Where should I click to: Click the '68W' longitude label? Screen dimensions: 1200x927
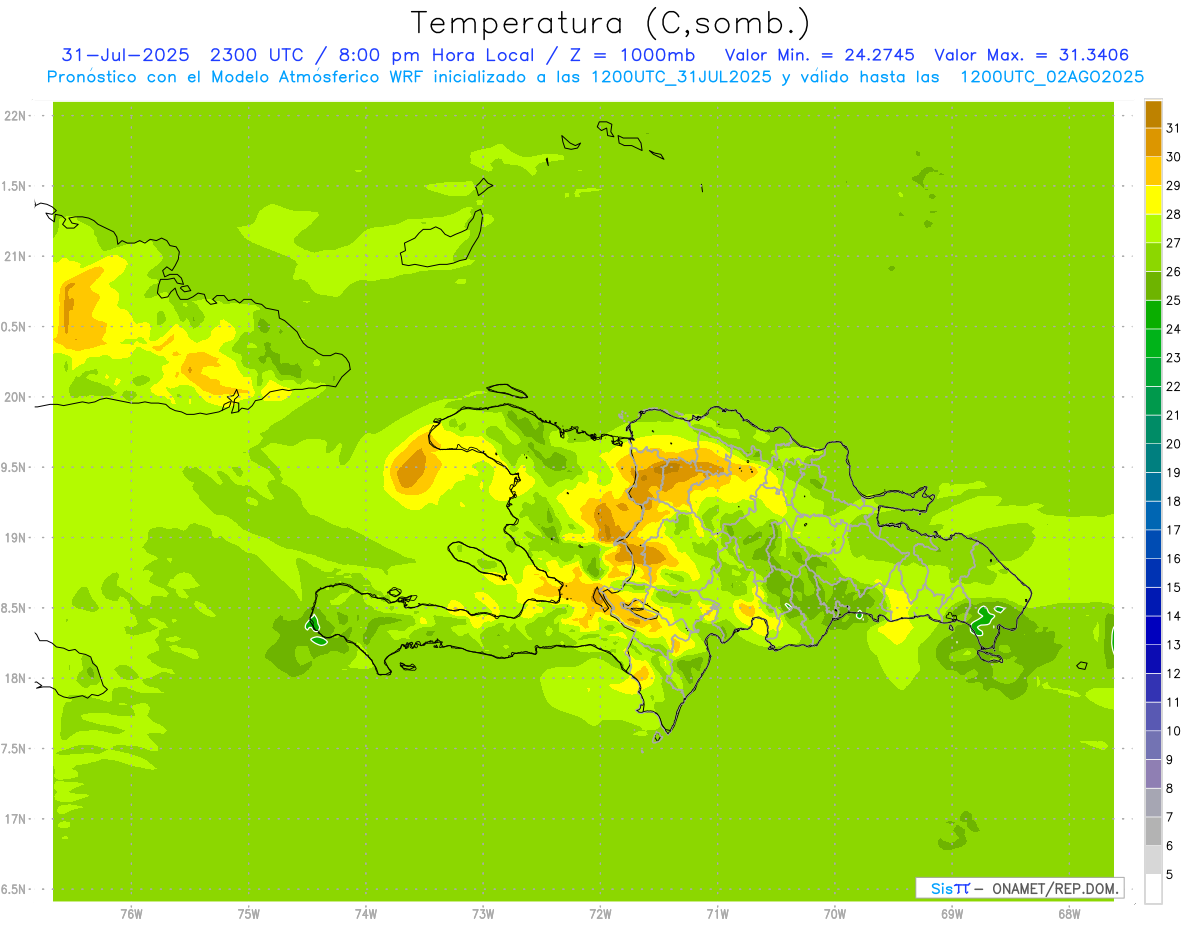pos(1069,914)
